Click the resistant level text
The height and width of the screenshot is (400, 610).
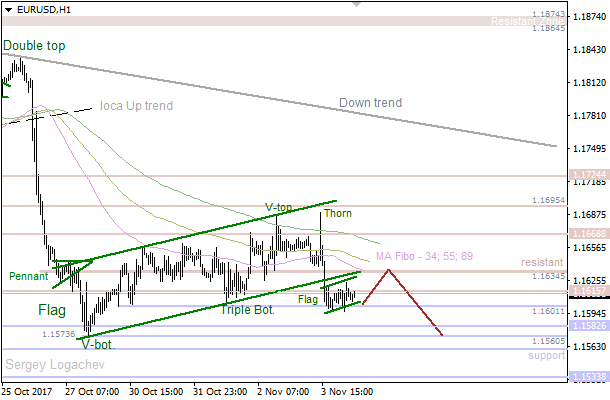(x=543, y=262)
